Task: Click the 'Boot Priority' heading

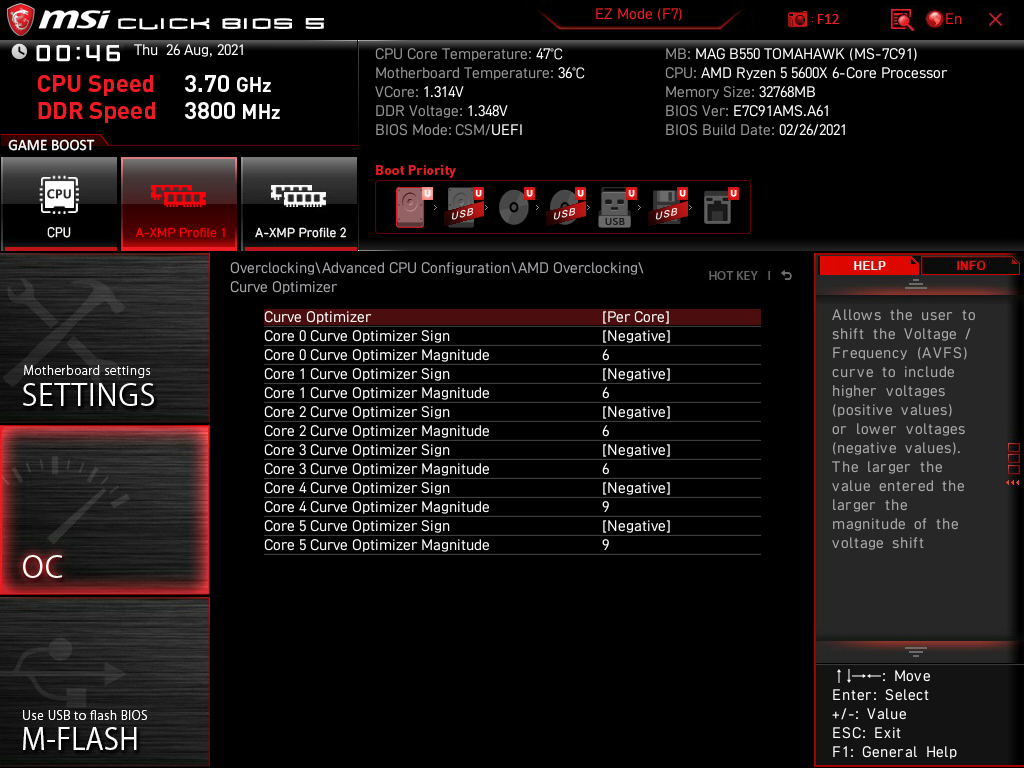Action: (x=415, y=170)
